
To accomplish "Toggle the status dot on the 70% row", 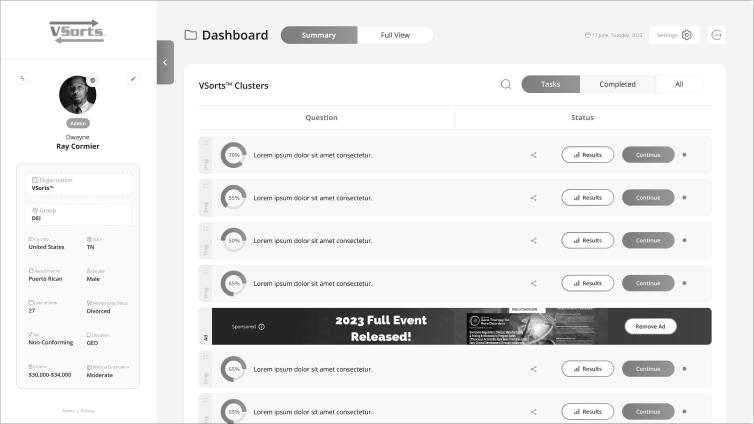I will [x=684, y=155].
